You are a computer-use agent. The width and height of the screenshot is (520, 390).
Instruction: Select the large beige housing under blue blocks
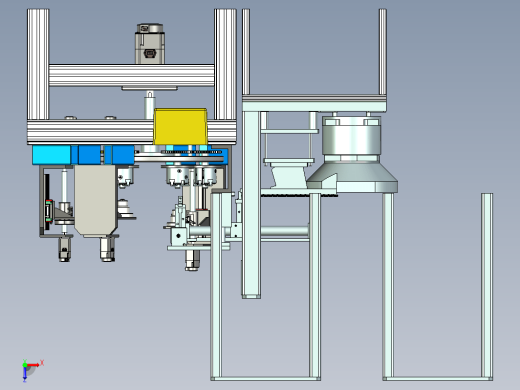[96, 201]
